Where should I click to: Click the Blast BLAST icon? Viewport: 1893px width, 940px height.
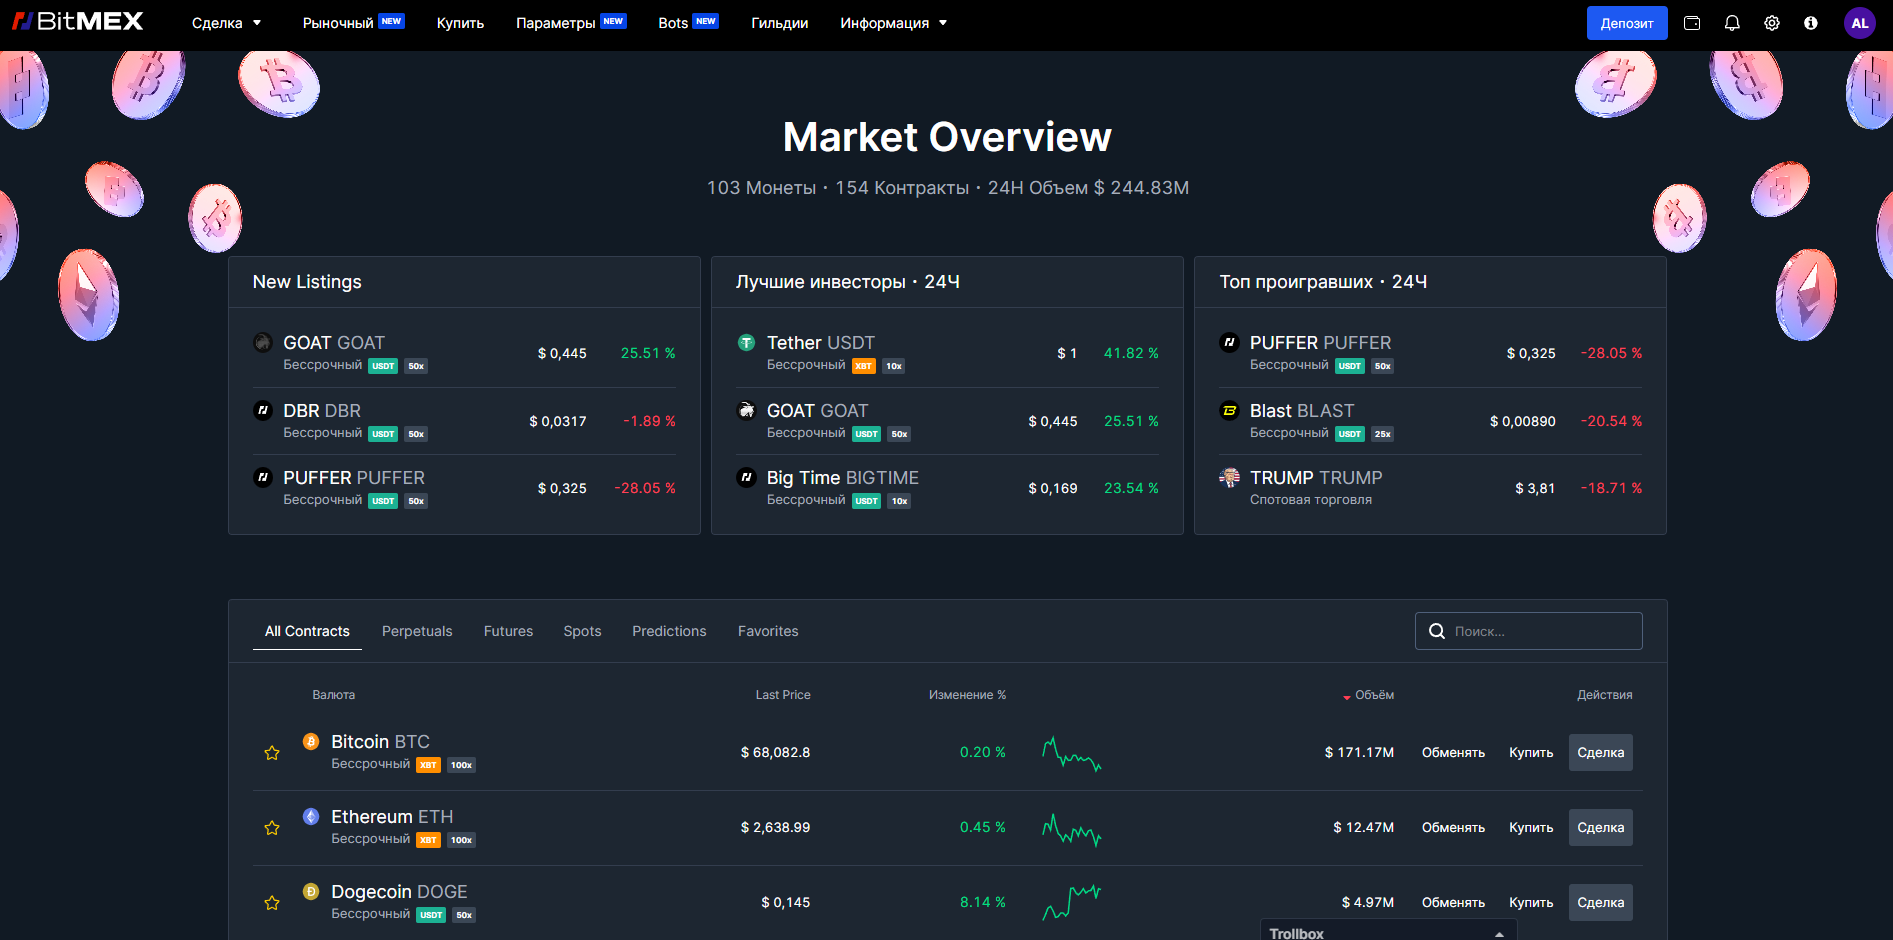click(x=1230, y=410)
